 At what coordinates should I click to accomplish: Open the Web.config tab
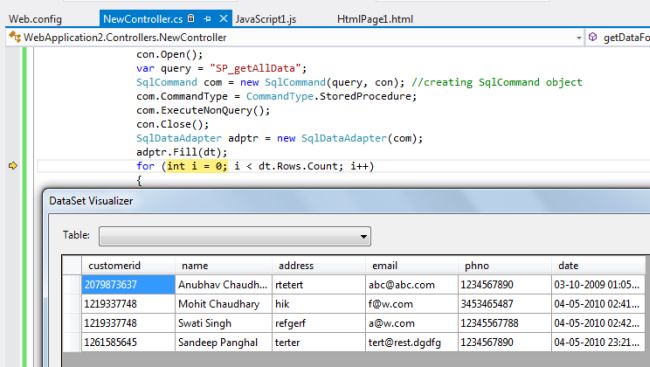point(35,19)
